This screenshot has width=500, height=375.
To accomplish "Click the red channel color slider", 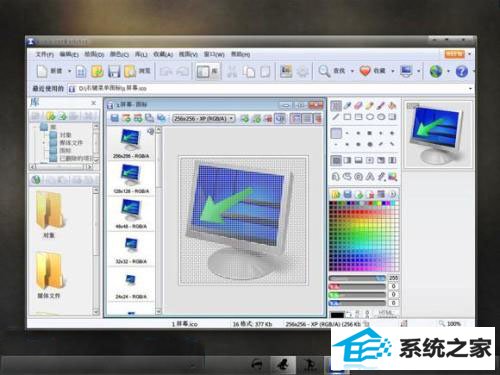I will (357, 286).
